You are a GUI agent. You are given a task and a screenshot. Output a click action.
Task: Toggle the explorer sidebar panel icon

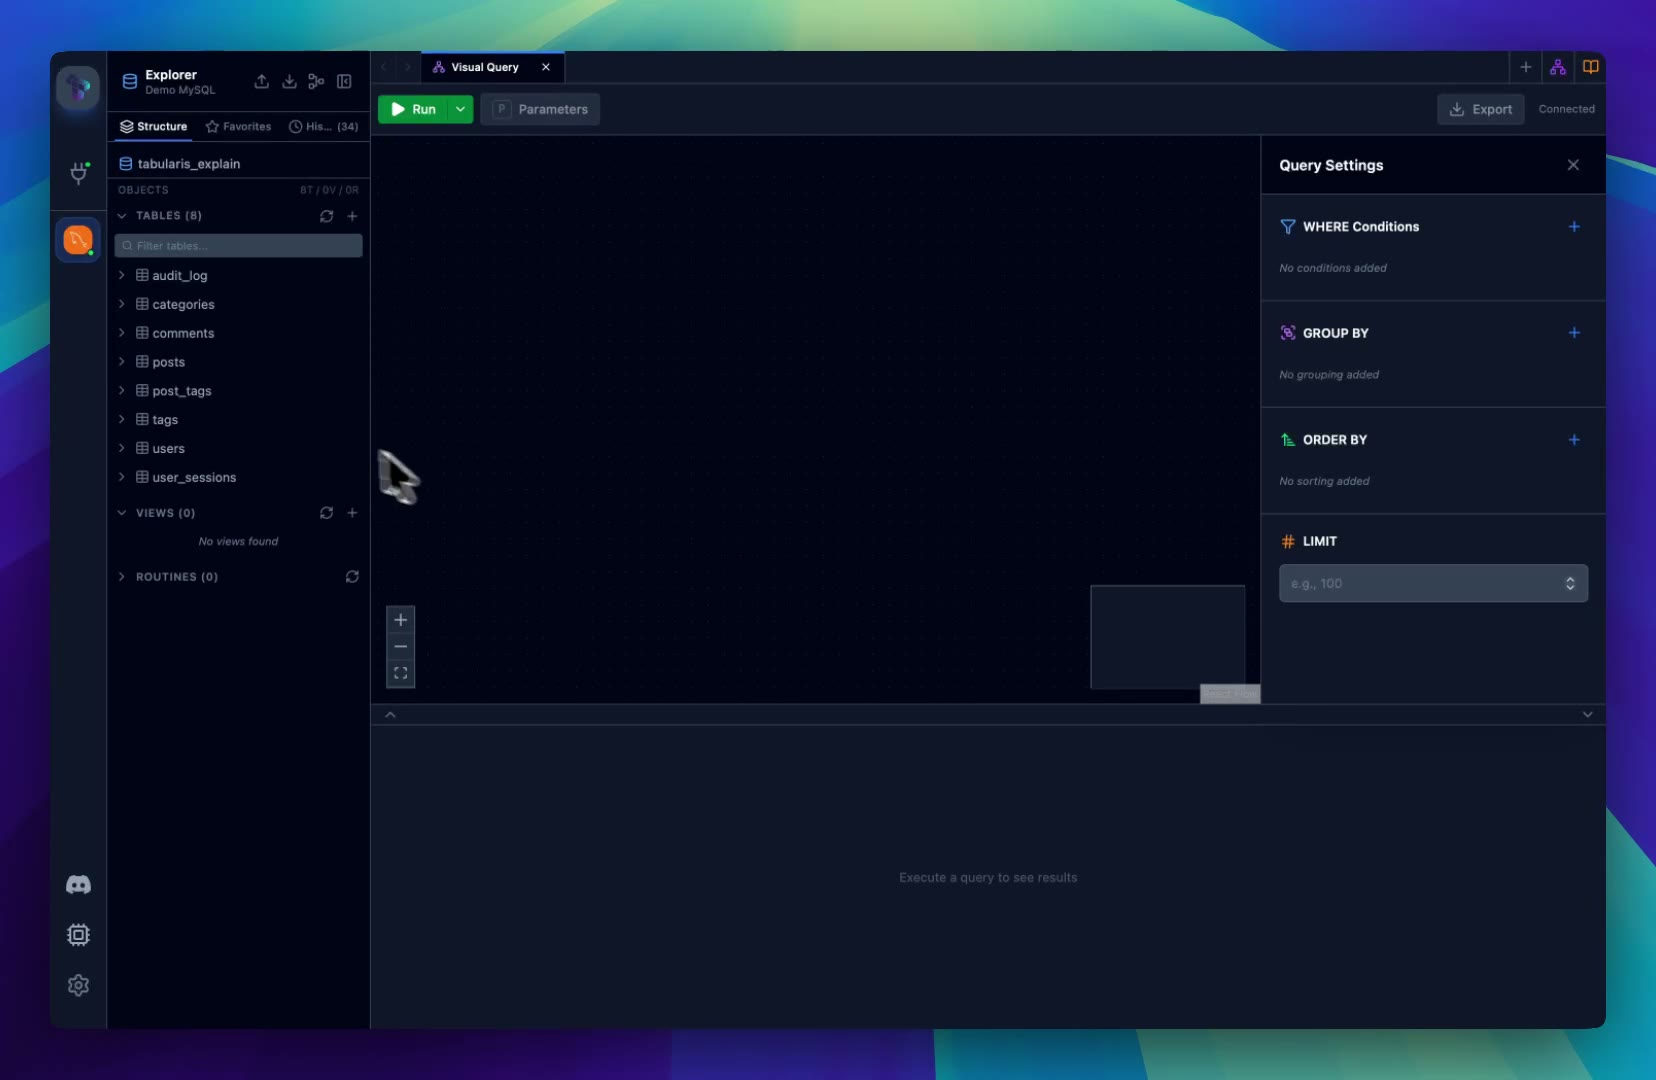344,82
